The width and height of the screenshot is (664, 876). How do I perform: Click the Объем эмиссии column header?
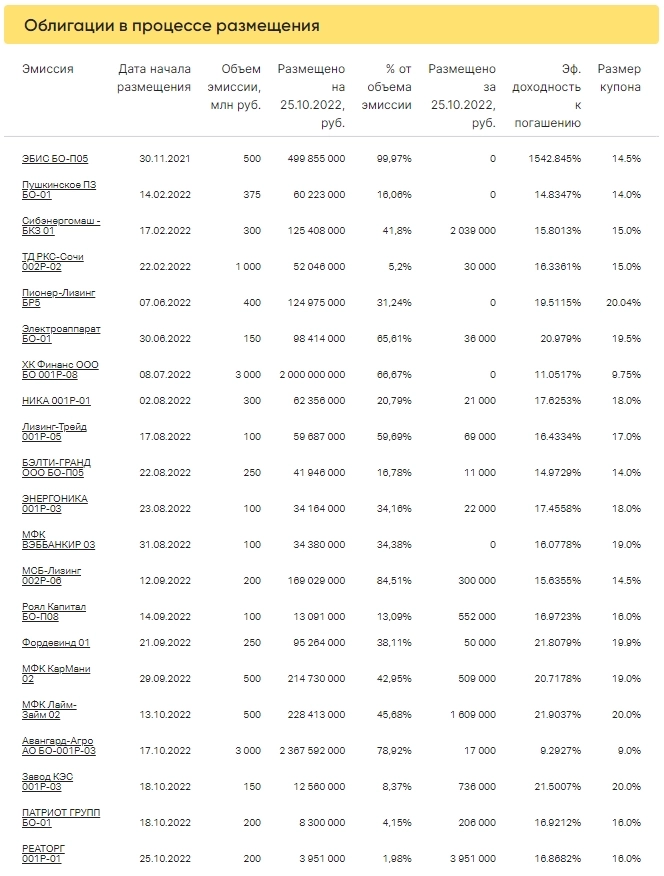236,87
